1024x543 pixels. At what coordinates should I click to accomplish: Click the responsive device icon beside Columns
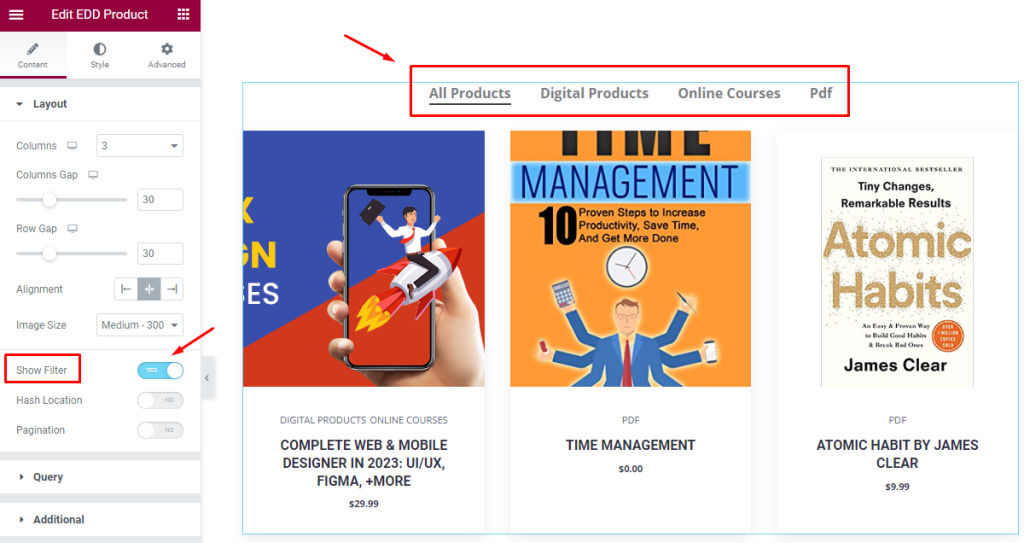click(72, 146)
